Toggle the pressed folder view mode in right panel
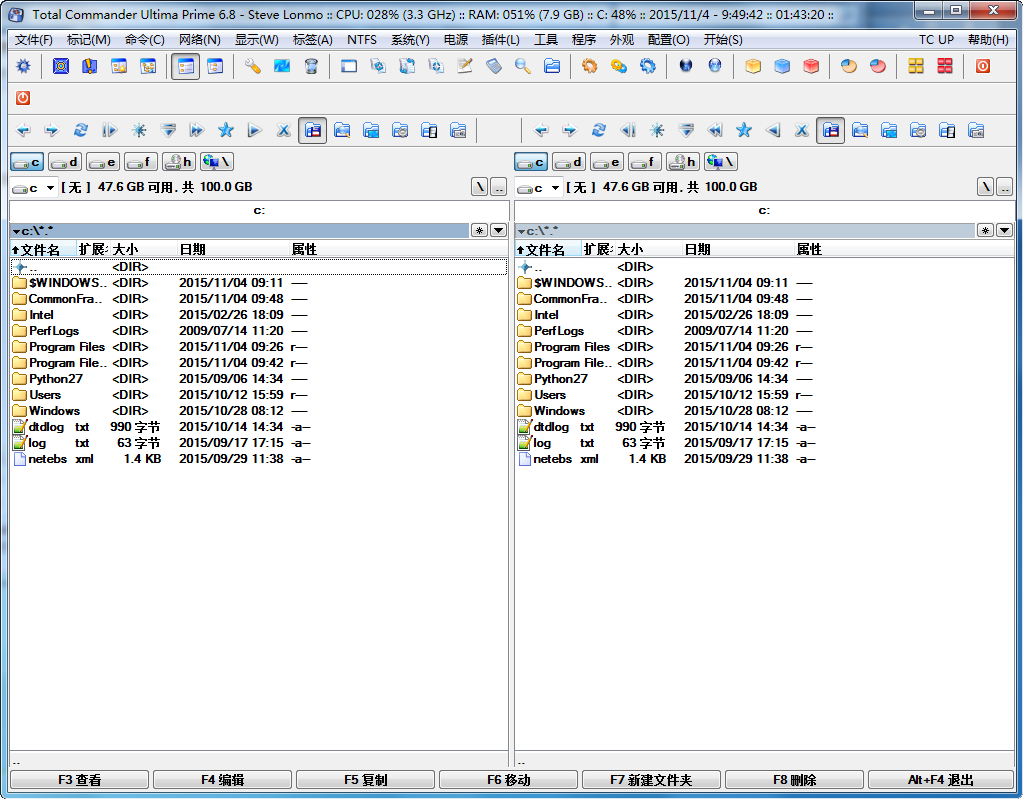 831,131
